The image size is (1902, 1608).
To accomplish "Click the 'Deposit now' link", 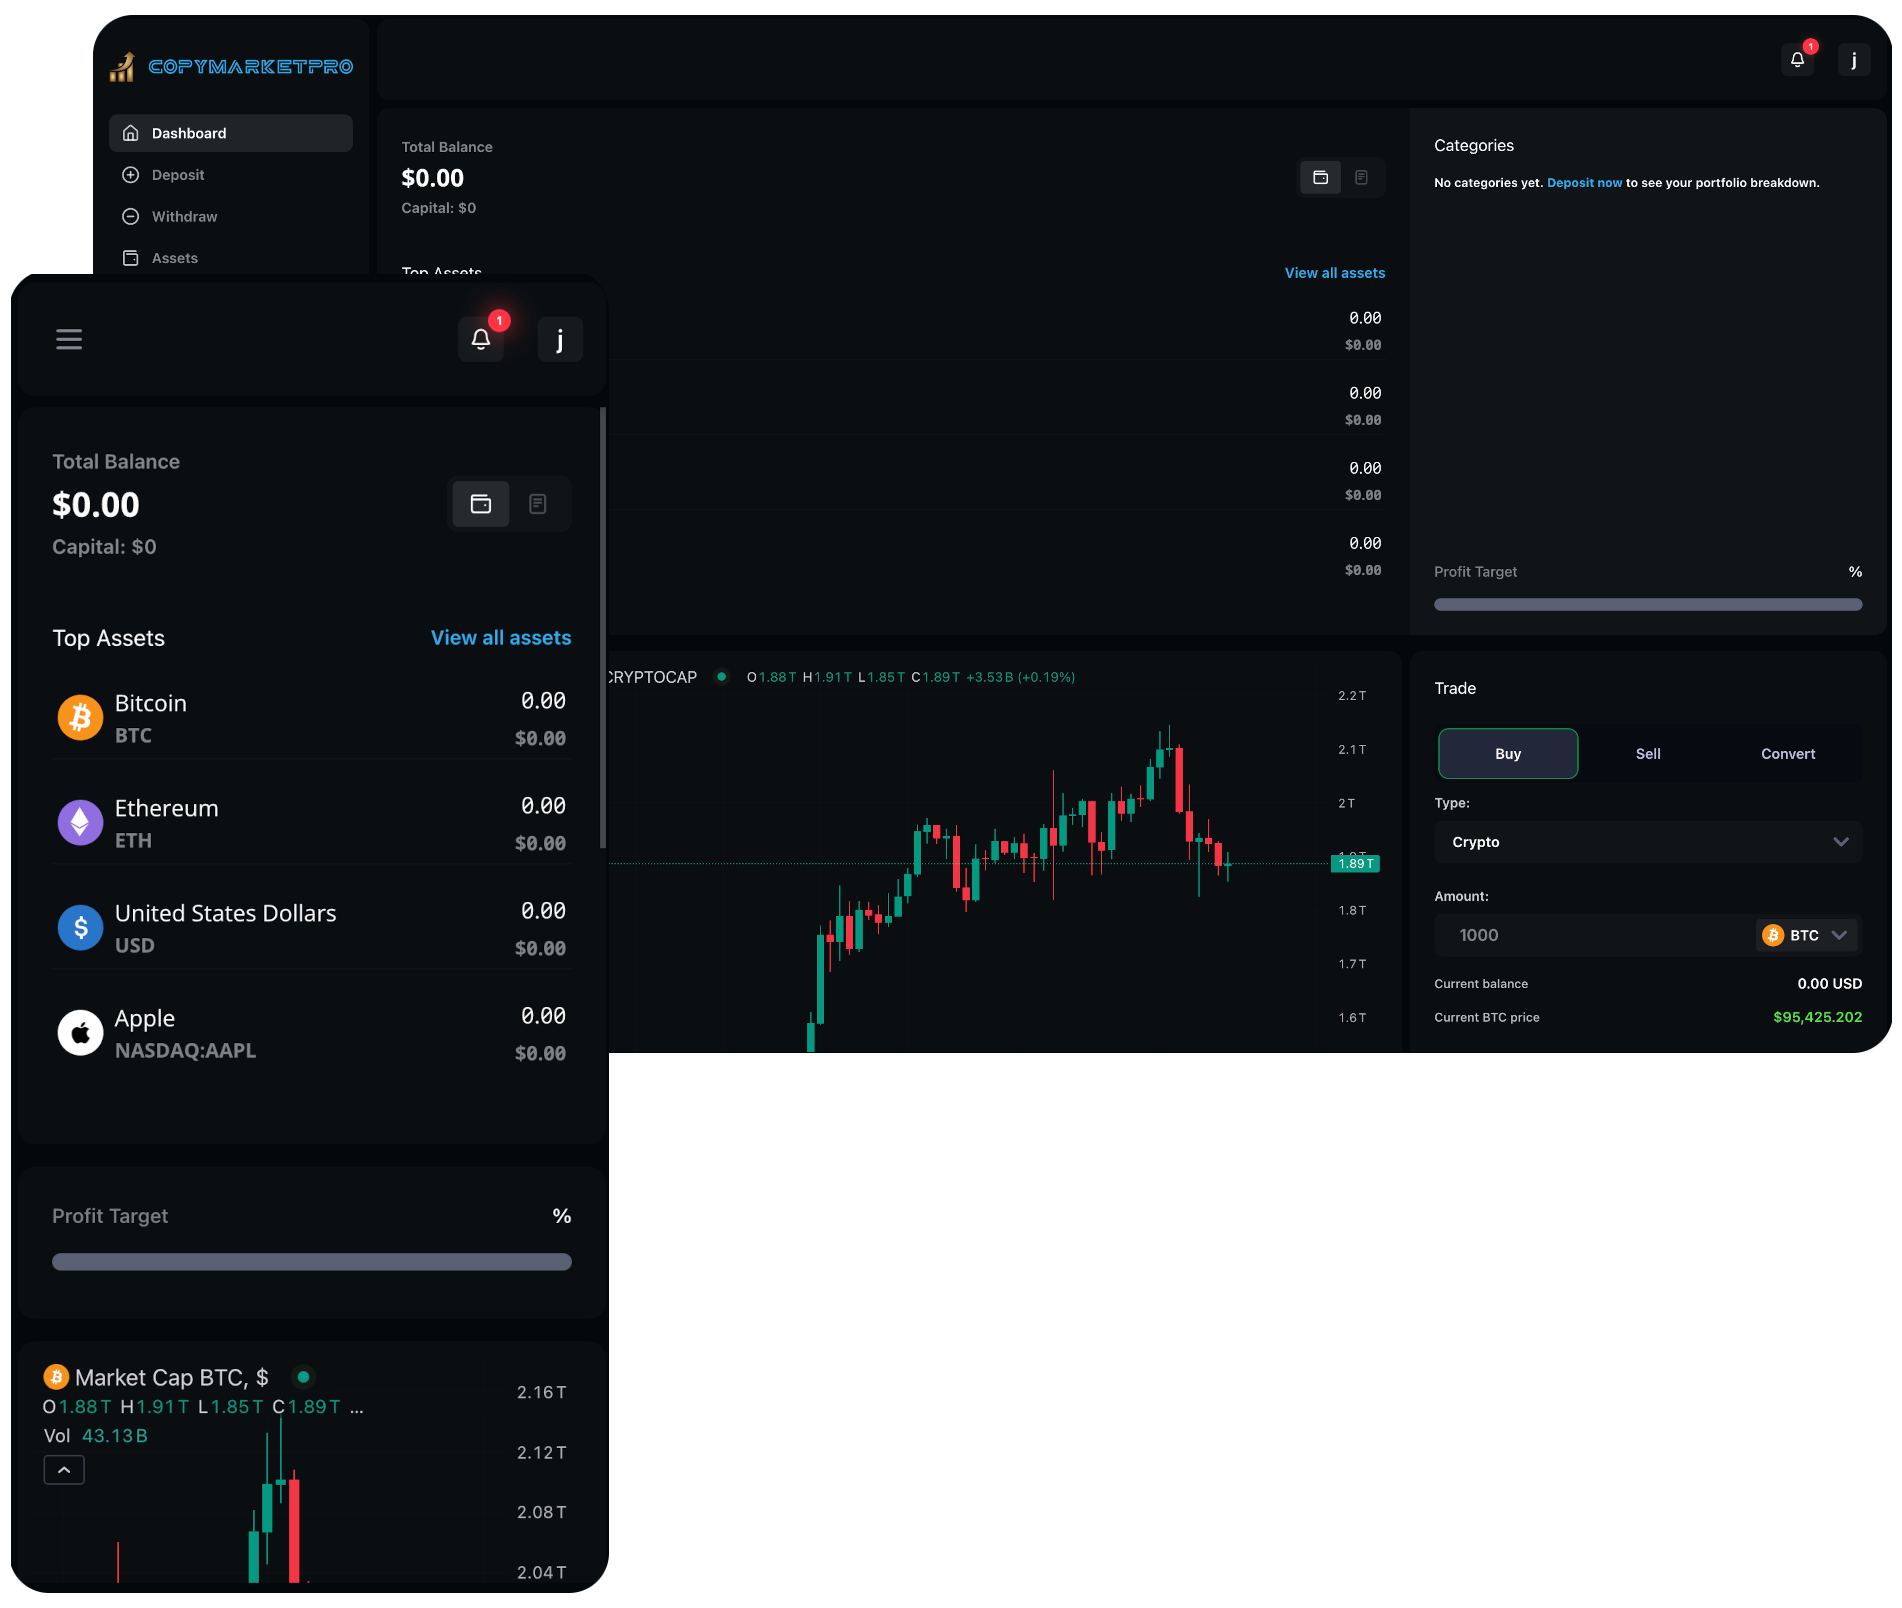I will pyautogui.click(x=1584, y=183).
